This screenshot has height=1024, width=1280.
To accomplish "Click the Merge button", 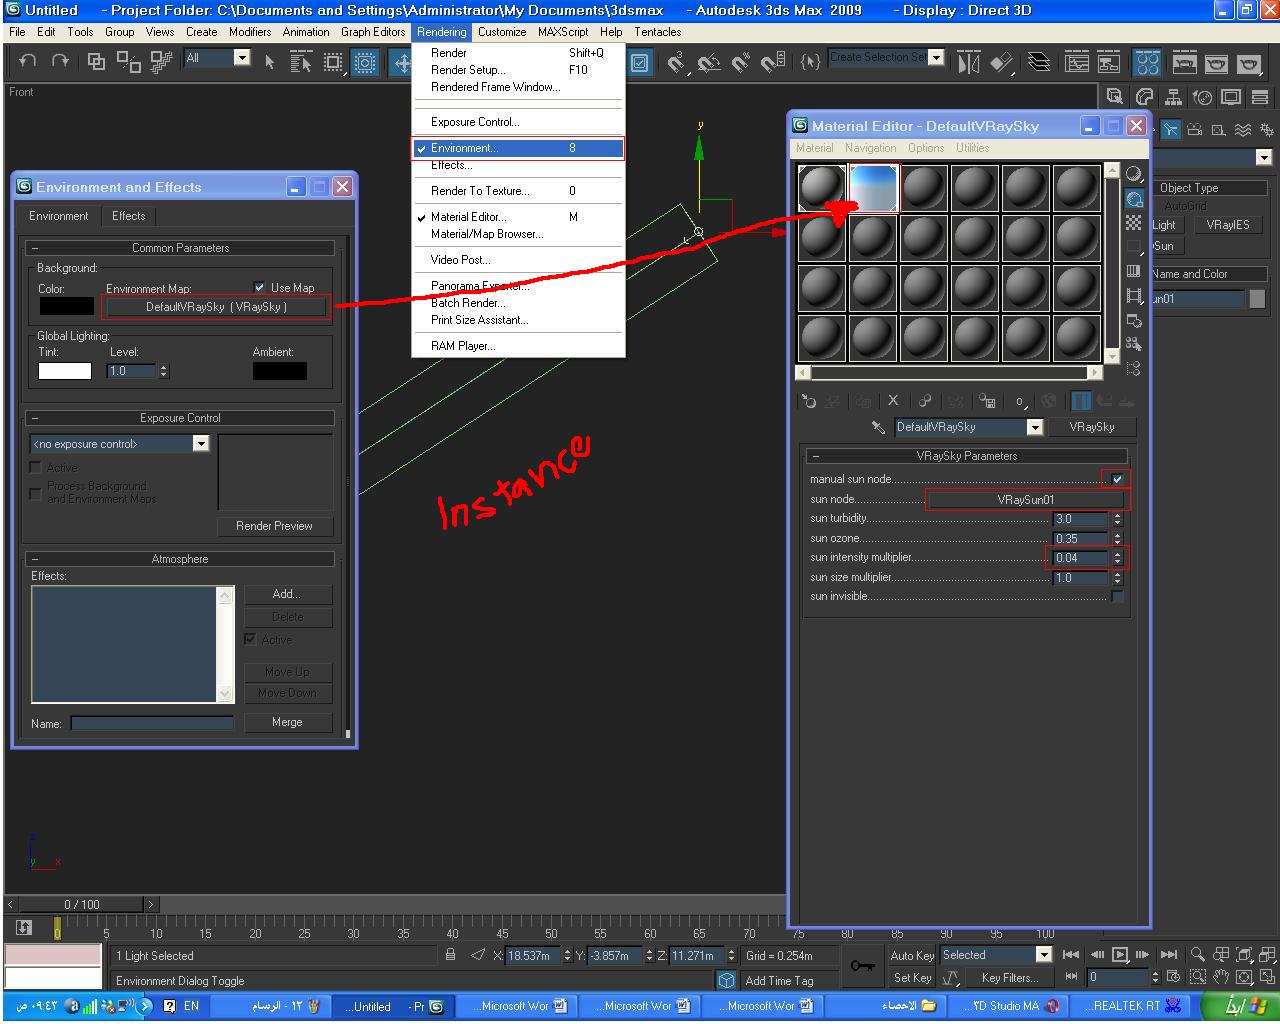I will (x=287, y=722).
